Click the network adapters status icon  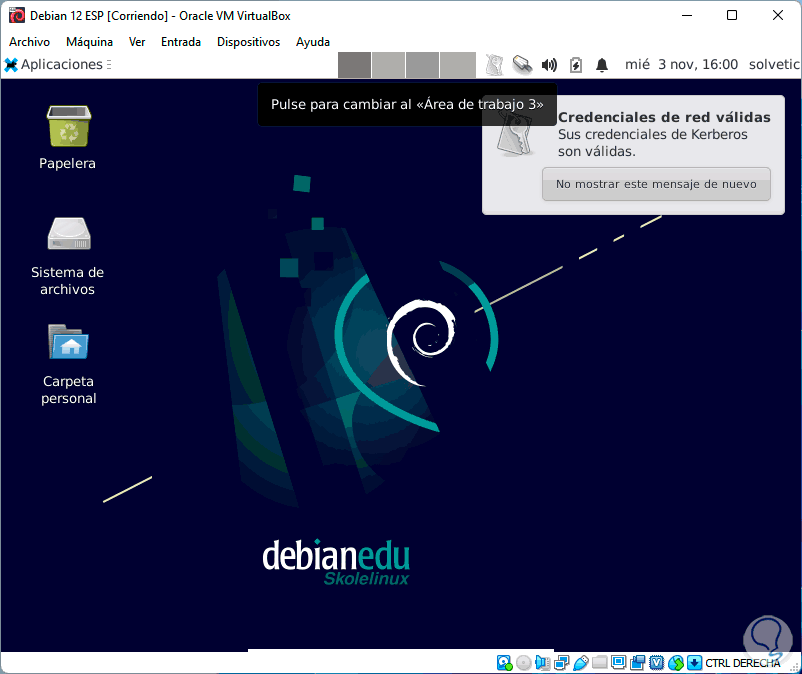(x=562, y=663)
